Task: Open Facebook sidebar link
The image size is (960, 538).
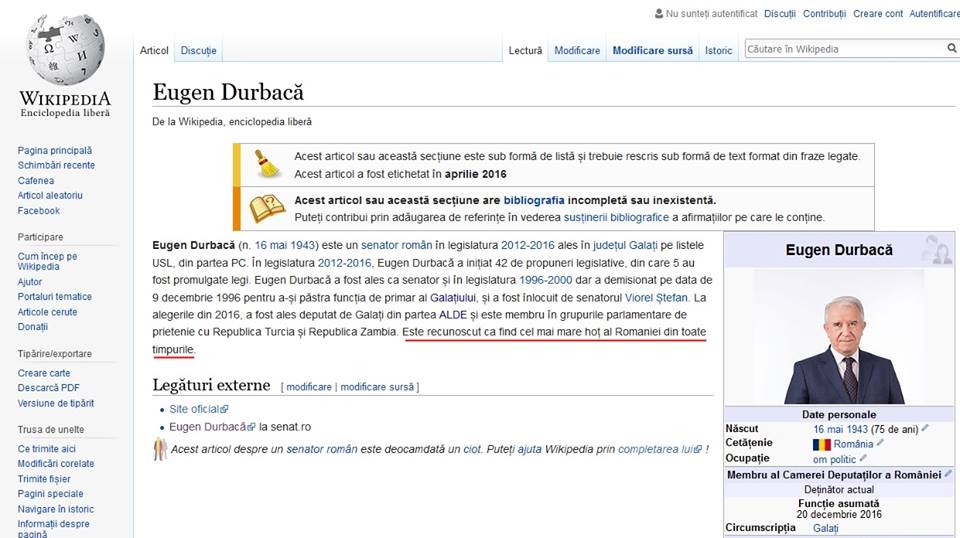Action: point(39,211)
